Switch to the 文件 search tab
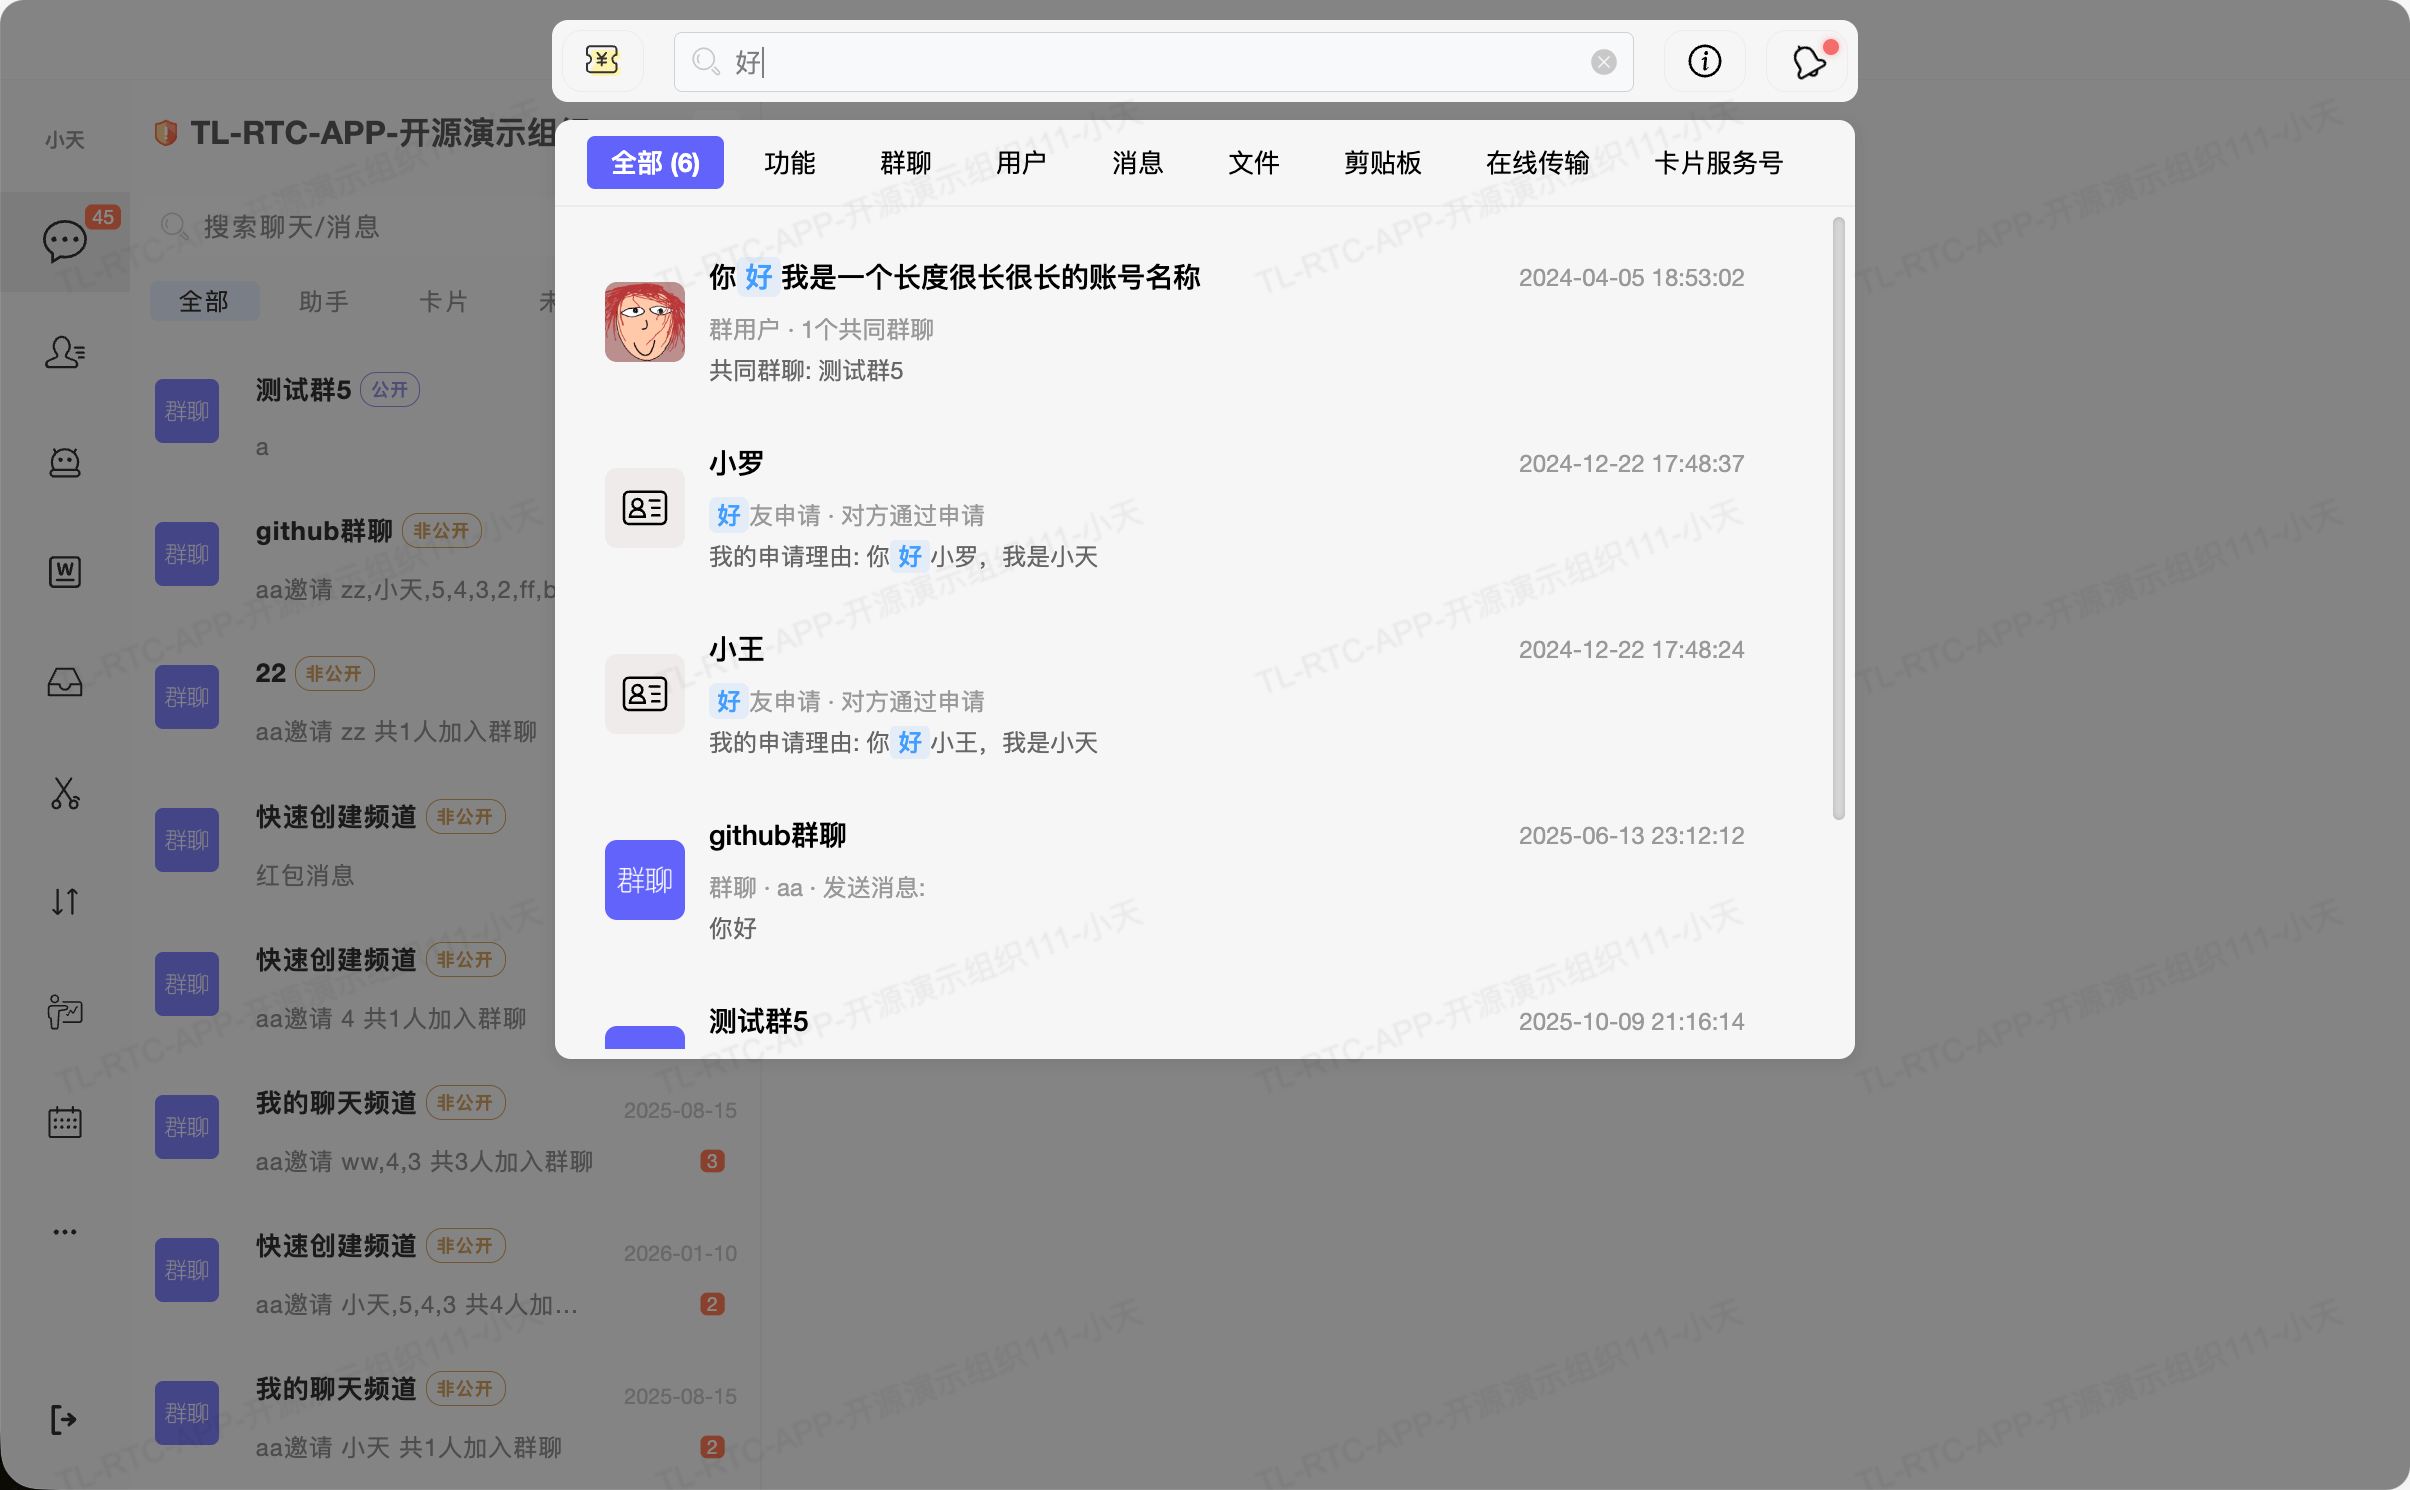Viewport: 2410px width, 1490px height. pos(1253,163)
